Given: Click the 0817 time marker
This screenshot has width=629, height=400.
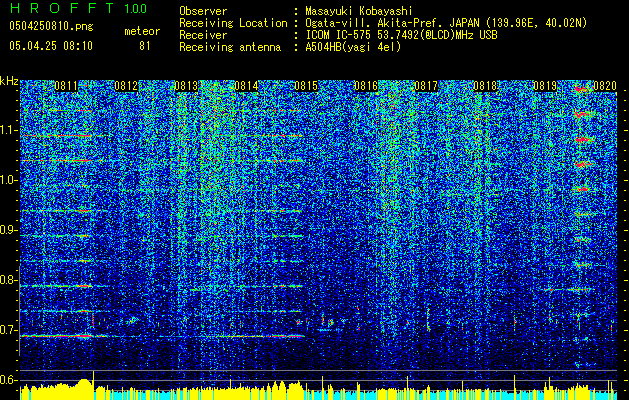Looking at the screenshot, I should (426, 85).
